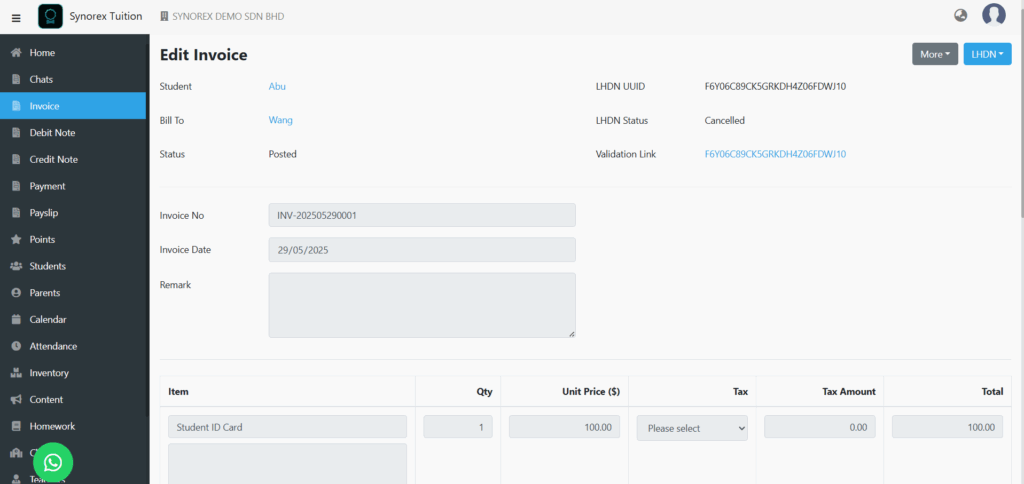
Task: Click the Payslip sidebar icon
Action: (16, 213)
